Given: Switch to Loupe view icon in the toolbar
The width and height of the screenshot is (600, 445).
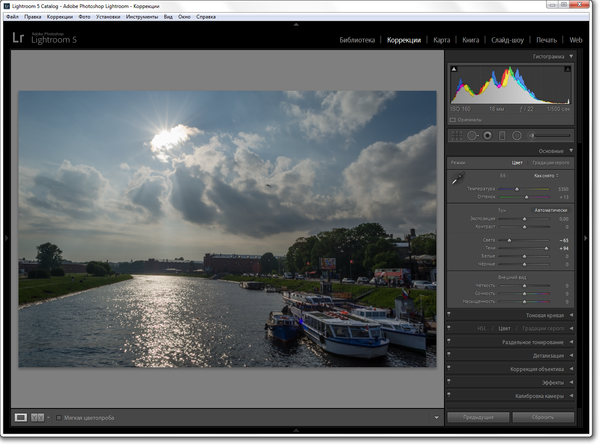Looking at the screenshot, I should pos(21,417).
